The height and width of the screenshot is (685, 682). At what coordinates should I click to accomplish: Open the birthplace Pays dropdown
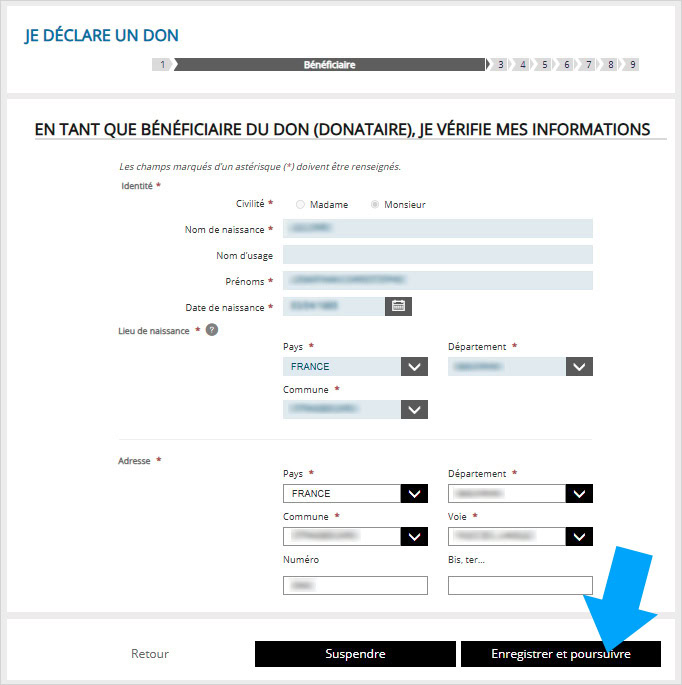355,366
